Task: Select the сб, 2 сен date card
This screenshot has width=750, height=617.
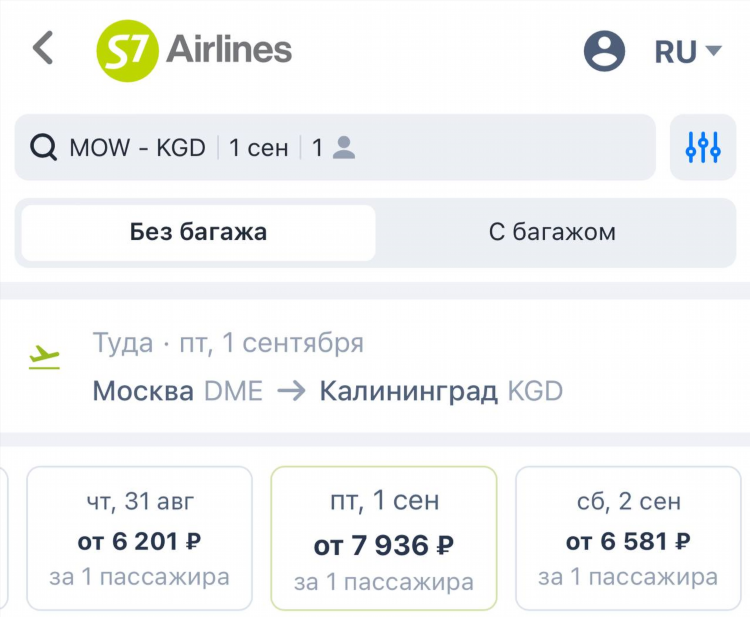Action: coord(628,538)
